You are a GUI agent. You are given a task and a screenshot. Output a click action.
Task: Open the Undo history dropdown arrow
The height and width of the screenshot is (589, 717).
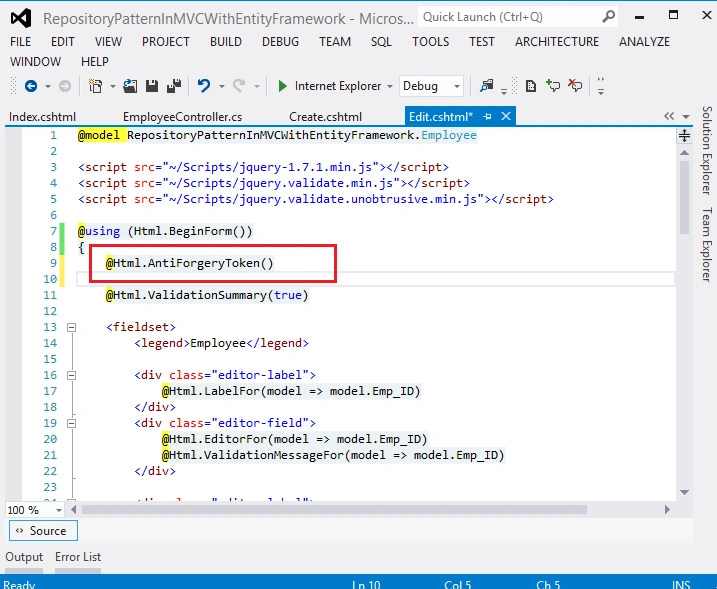(222, 86)
